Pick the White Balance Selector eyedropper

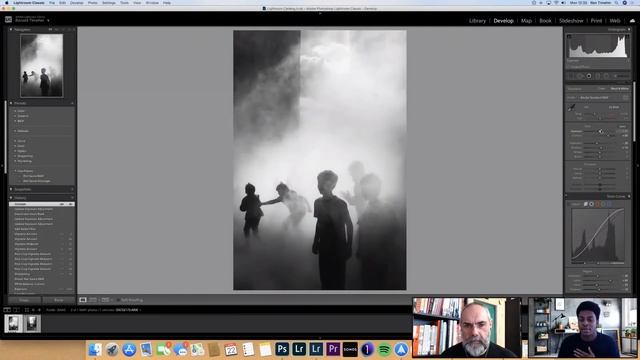(571, 108)
